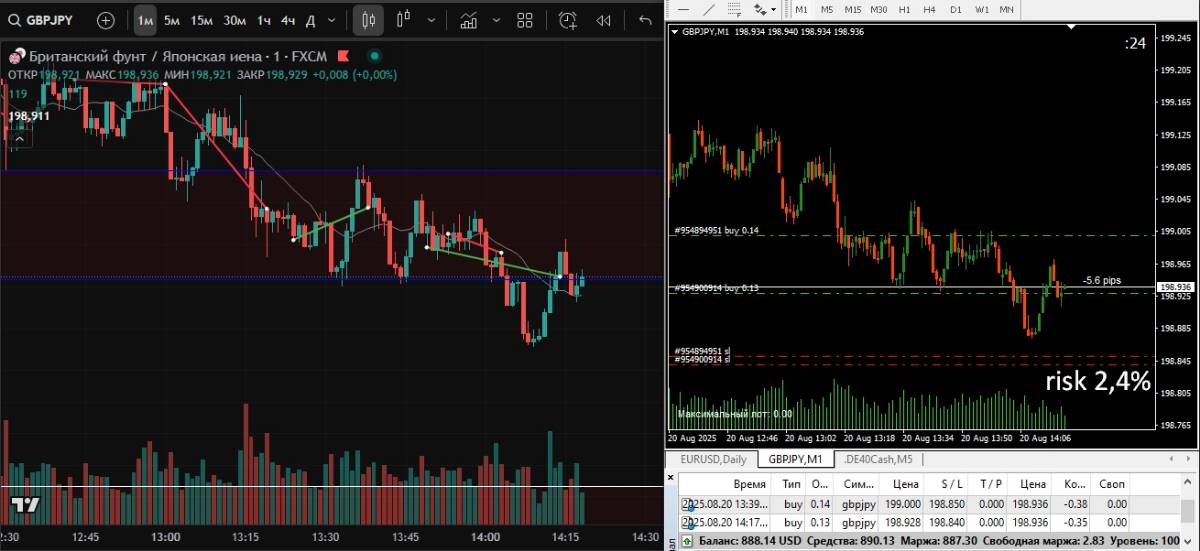Create an alert with the clock icon

click(567, 20)
